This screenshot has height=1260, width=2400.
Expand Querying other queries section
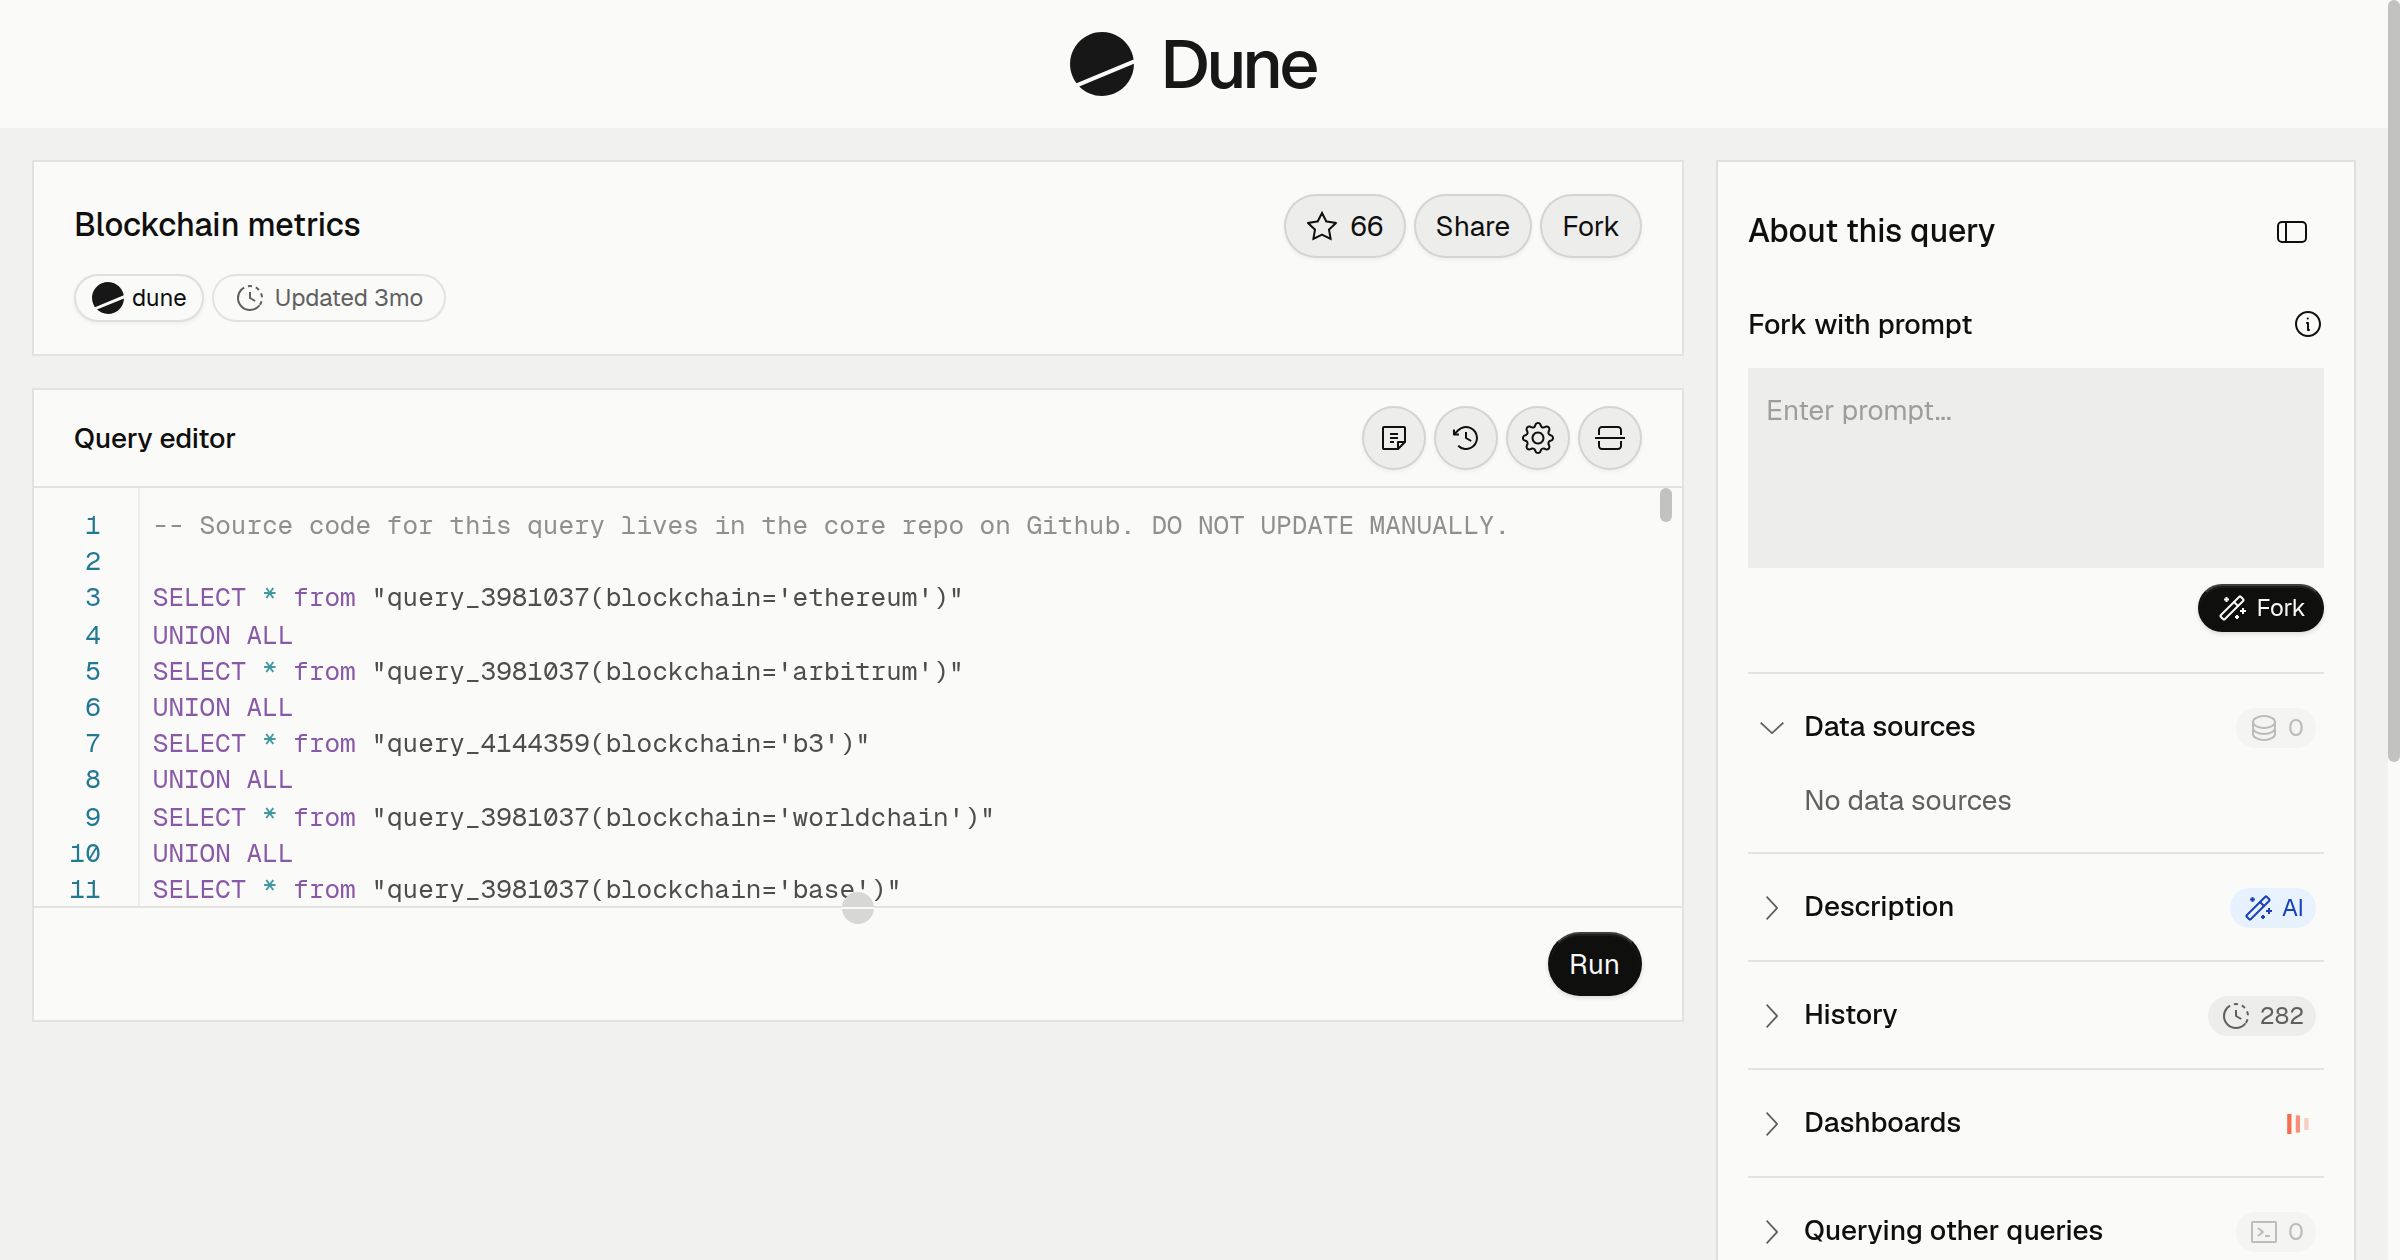(x=1771, y=1231)
